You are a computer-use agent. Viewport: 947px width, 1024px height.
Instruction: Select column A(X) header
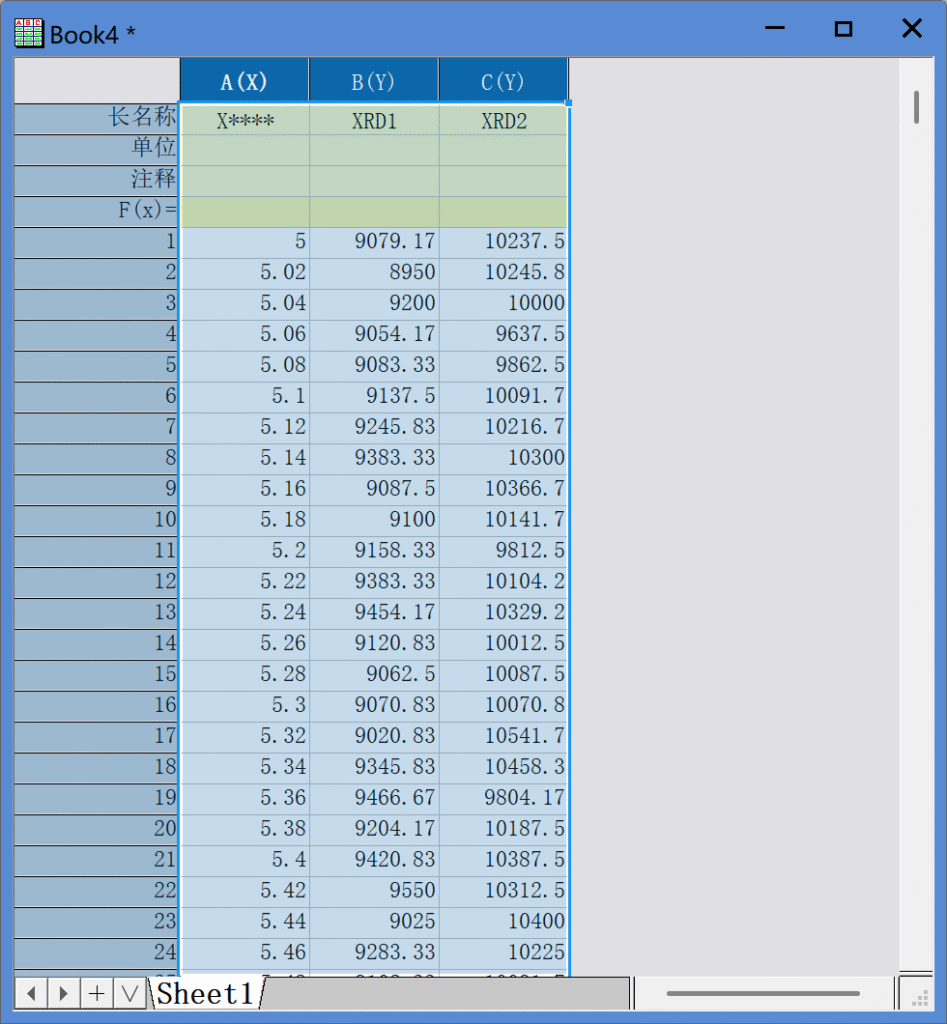(244, 81)
